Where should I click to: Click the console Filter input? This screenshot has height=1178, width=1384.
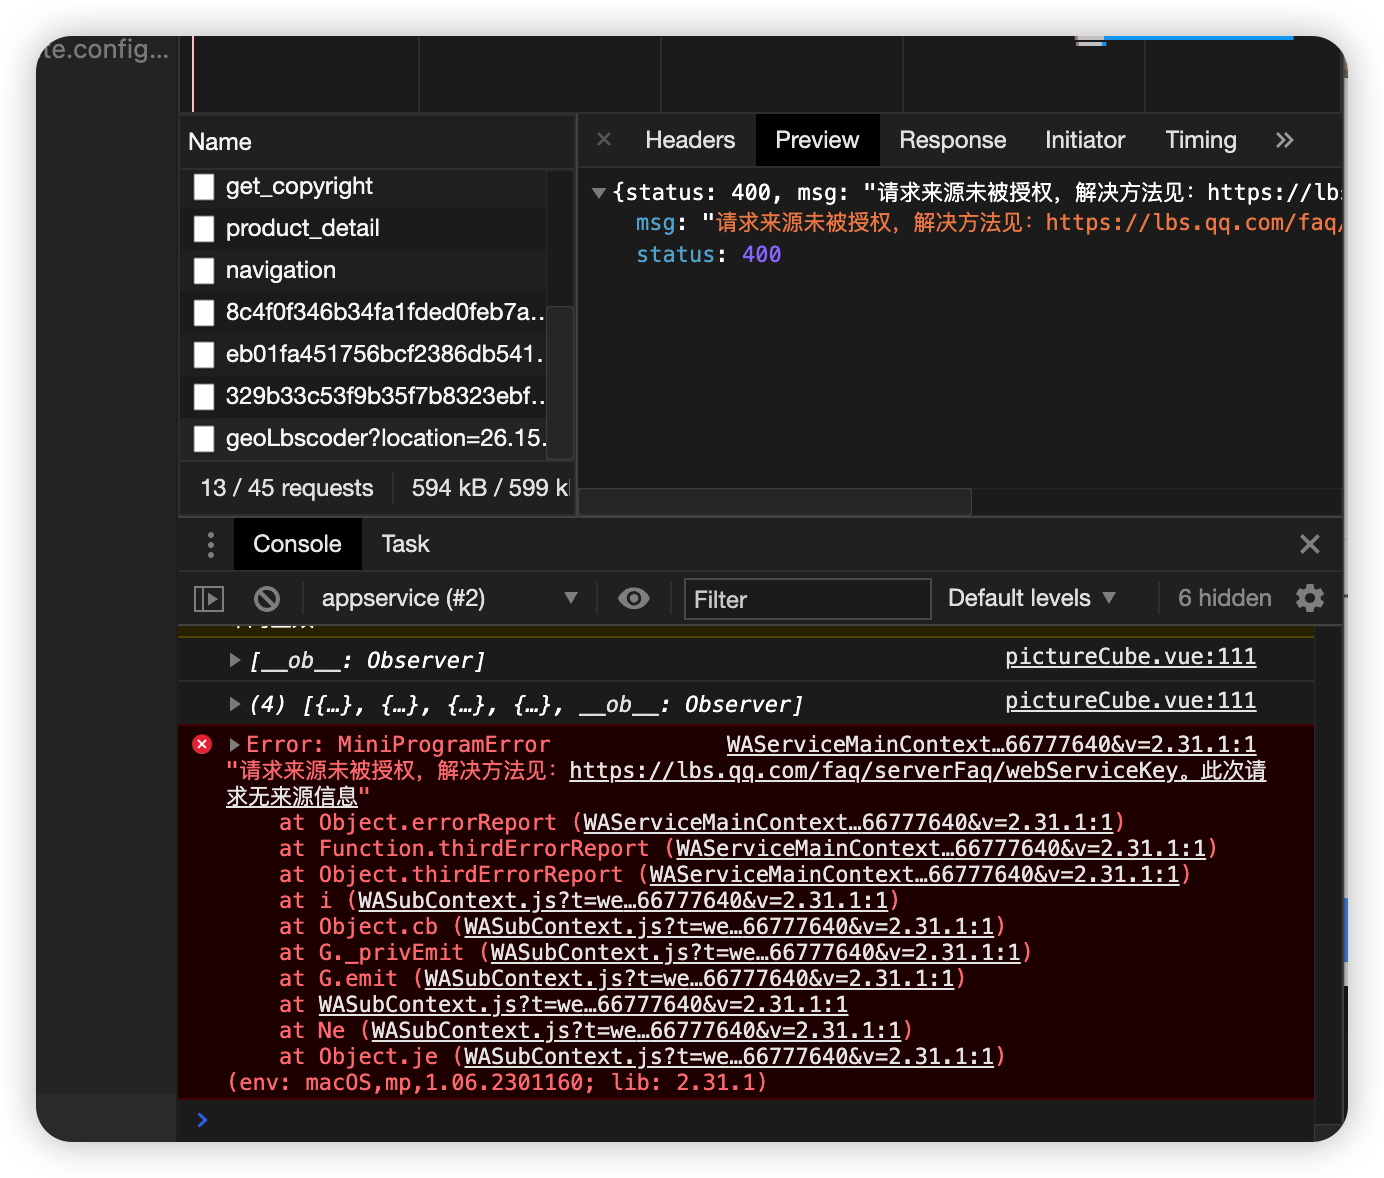pos(807,599)
